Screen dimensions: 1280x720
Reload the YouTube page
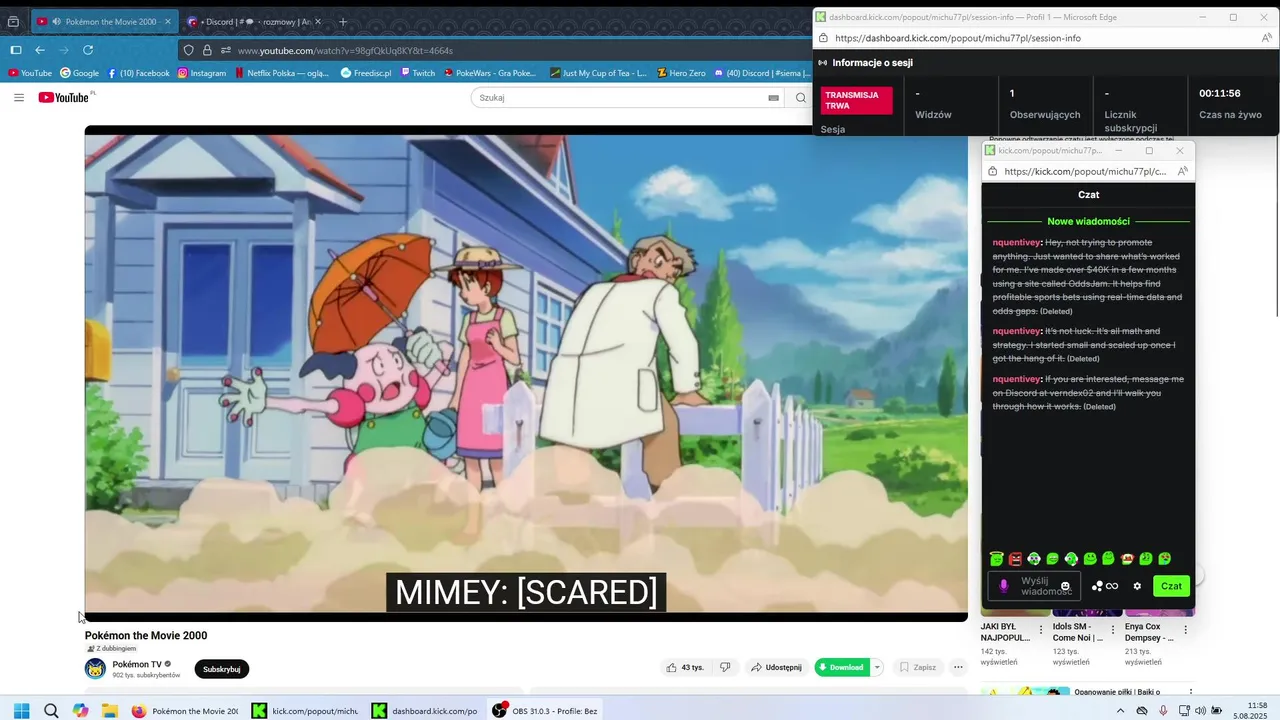(x=88, y=50)
